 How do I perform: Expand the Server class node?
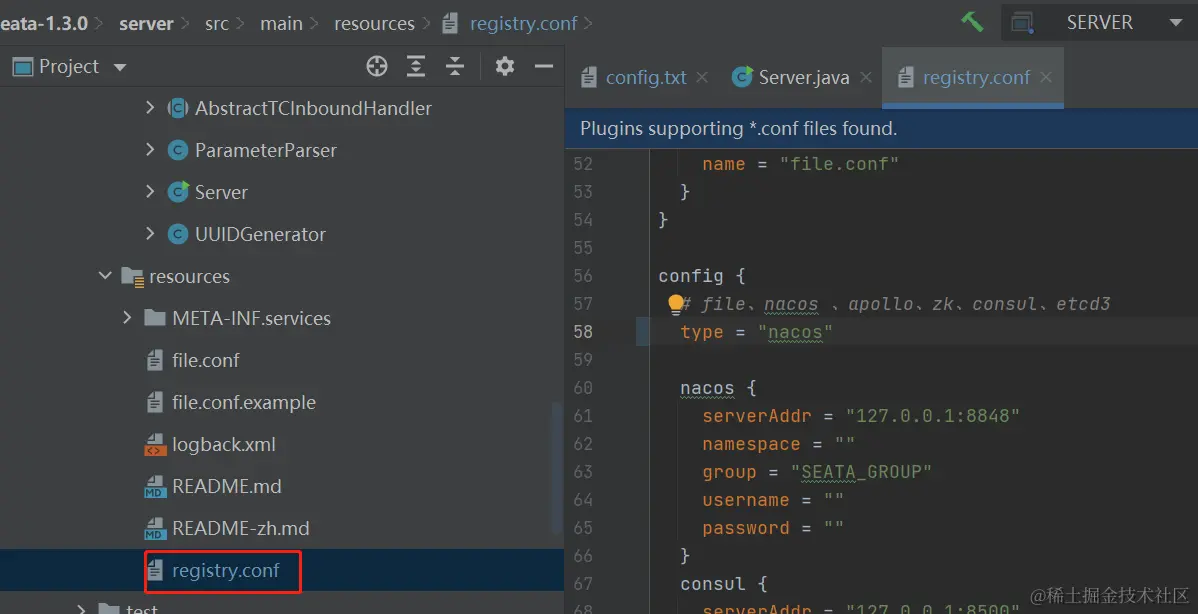click(150, 192)
